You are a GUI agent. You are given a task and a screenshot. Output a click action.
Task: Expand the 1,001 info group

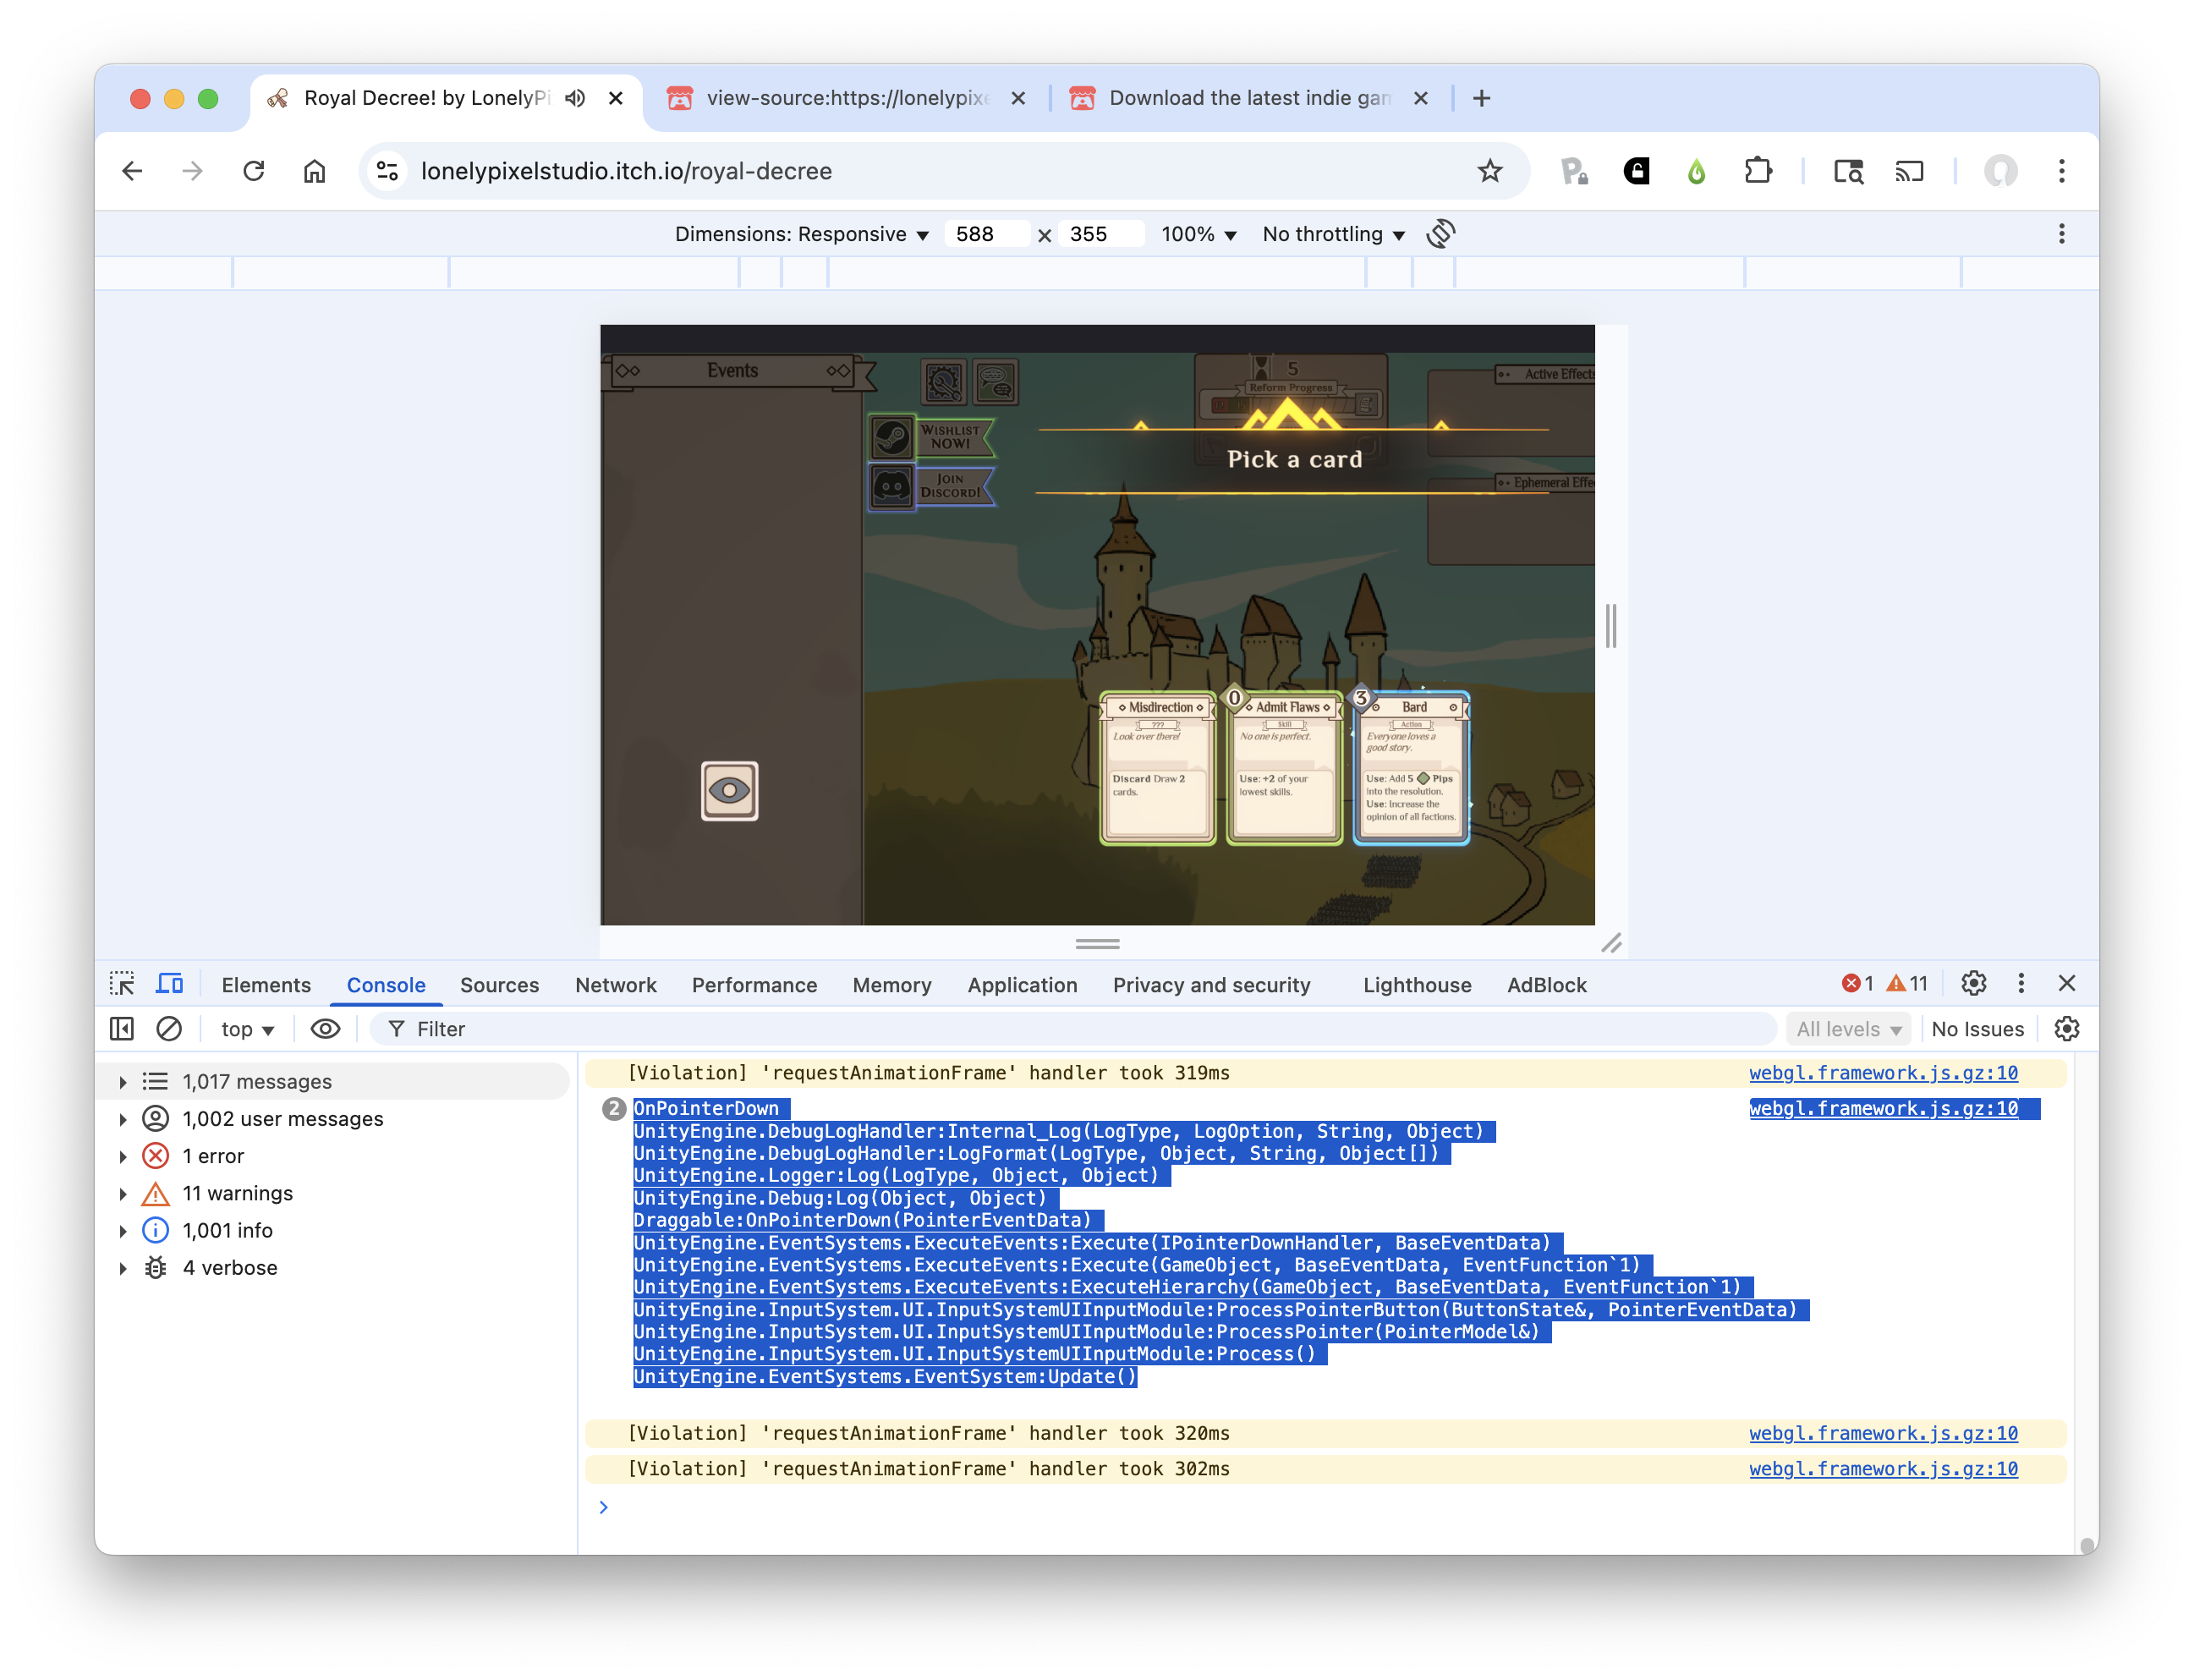(123, 1230)
